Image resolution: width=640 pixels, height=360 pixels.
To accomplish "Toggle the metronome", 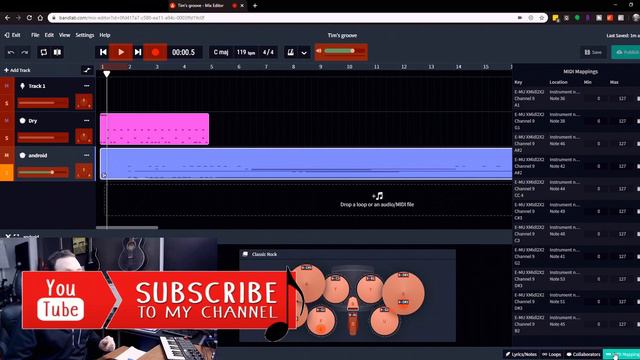I will (x=291, y=52).
